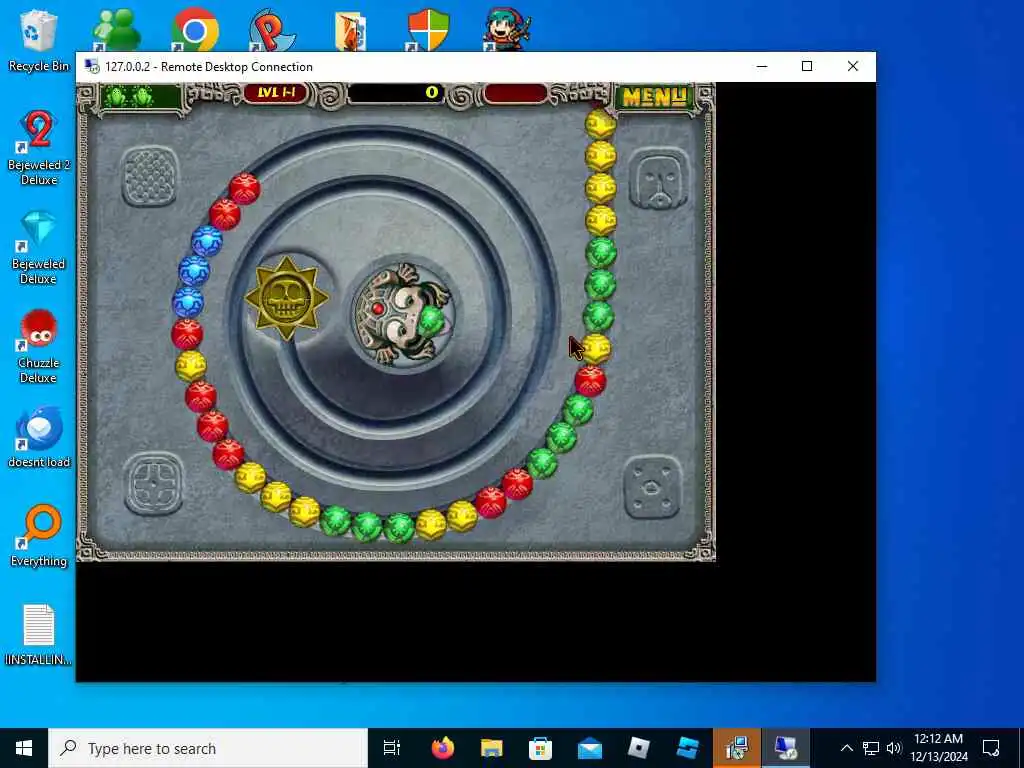
Task: Click the Zuma score counter showing 0
Action: pyautogui.click(x=396, y=93)
